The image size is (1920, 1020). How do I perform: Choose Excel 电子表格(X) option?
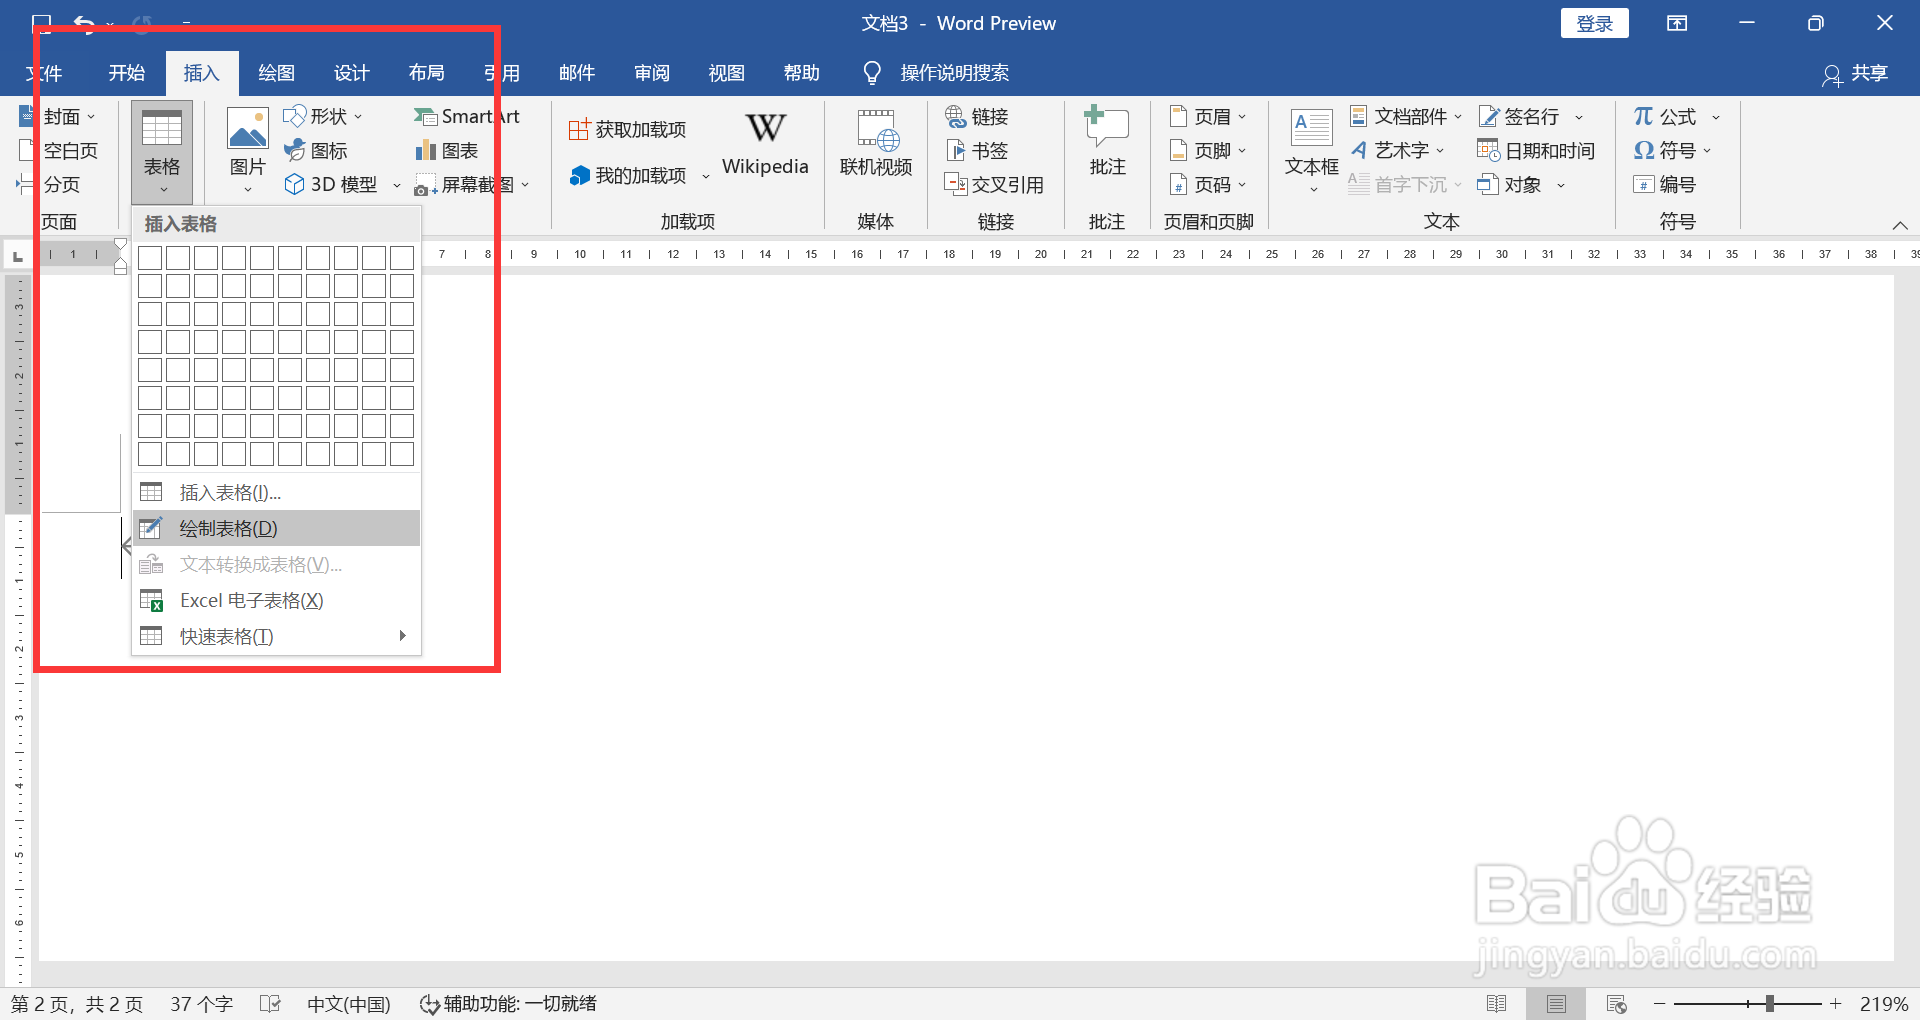pos(277,600)
